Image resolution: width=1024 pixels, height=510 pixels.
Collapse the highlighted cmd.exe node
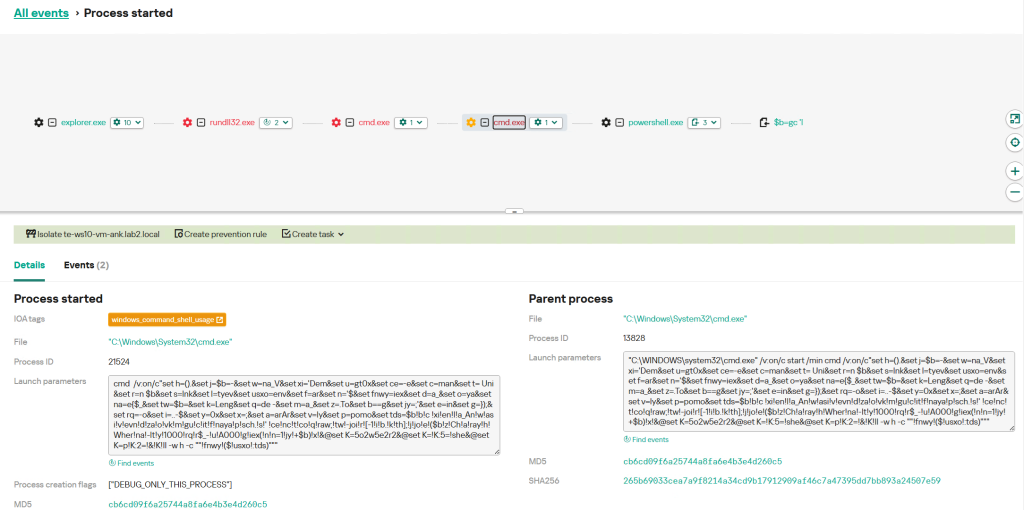click(485, 122)
